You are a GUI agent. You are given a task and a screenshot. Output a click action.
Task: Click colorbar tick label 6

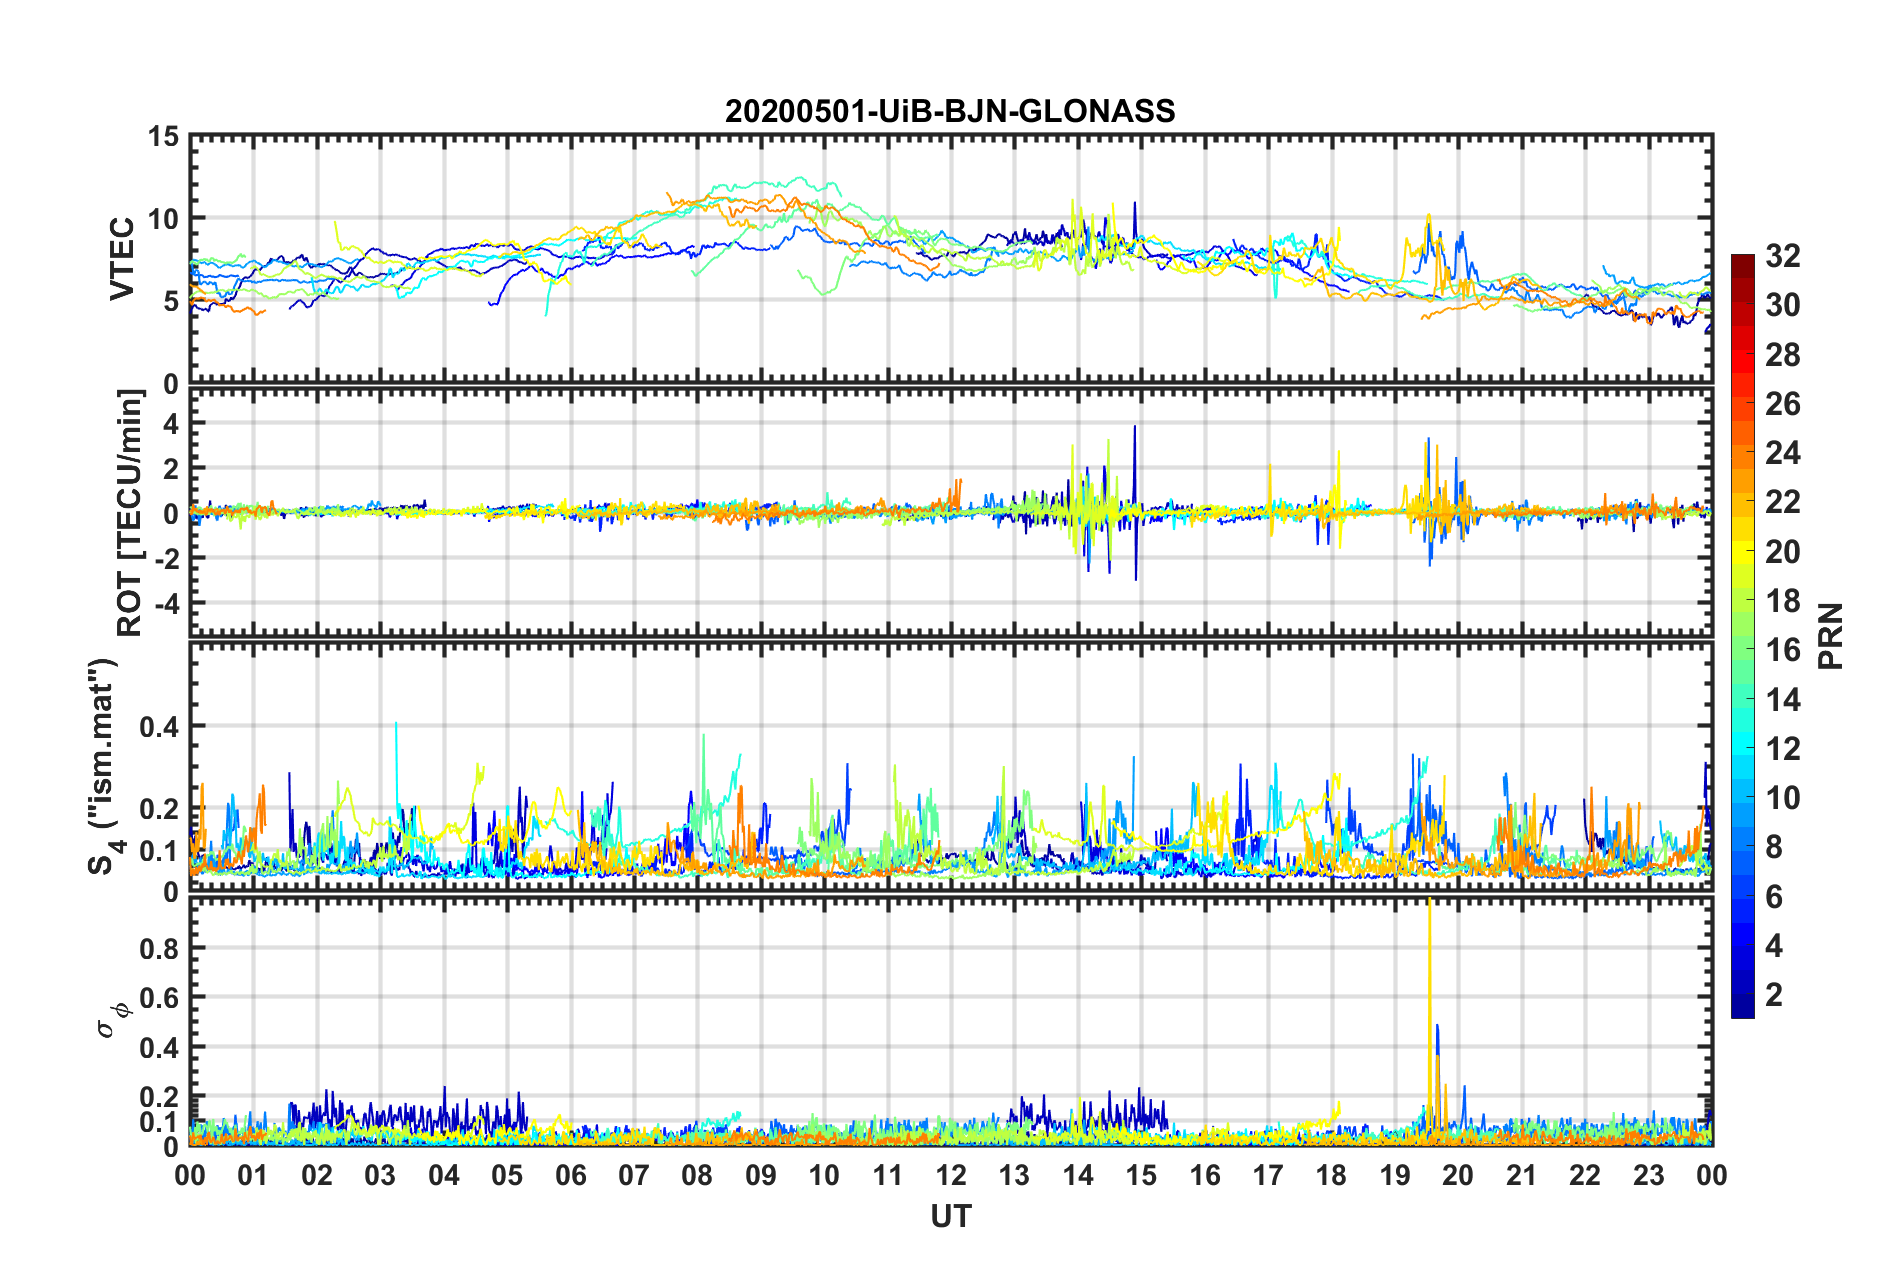click(1774, 897)
